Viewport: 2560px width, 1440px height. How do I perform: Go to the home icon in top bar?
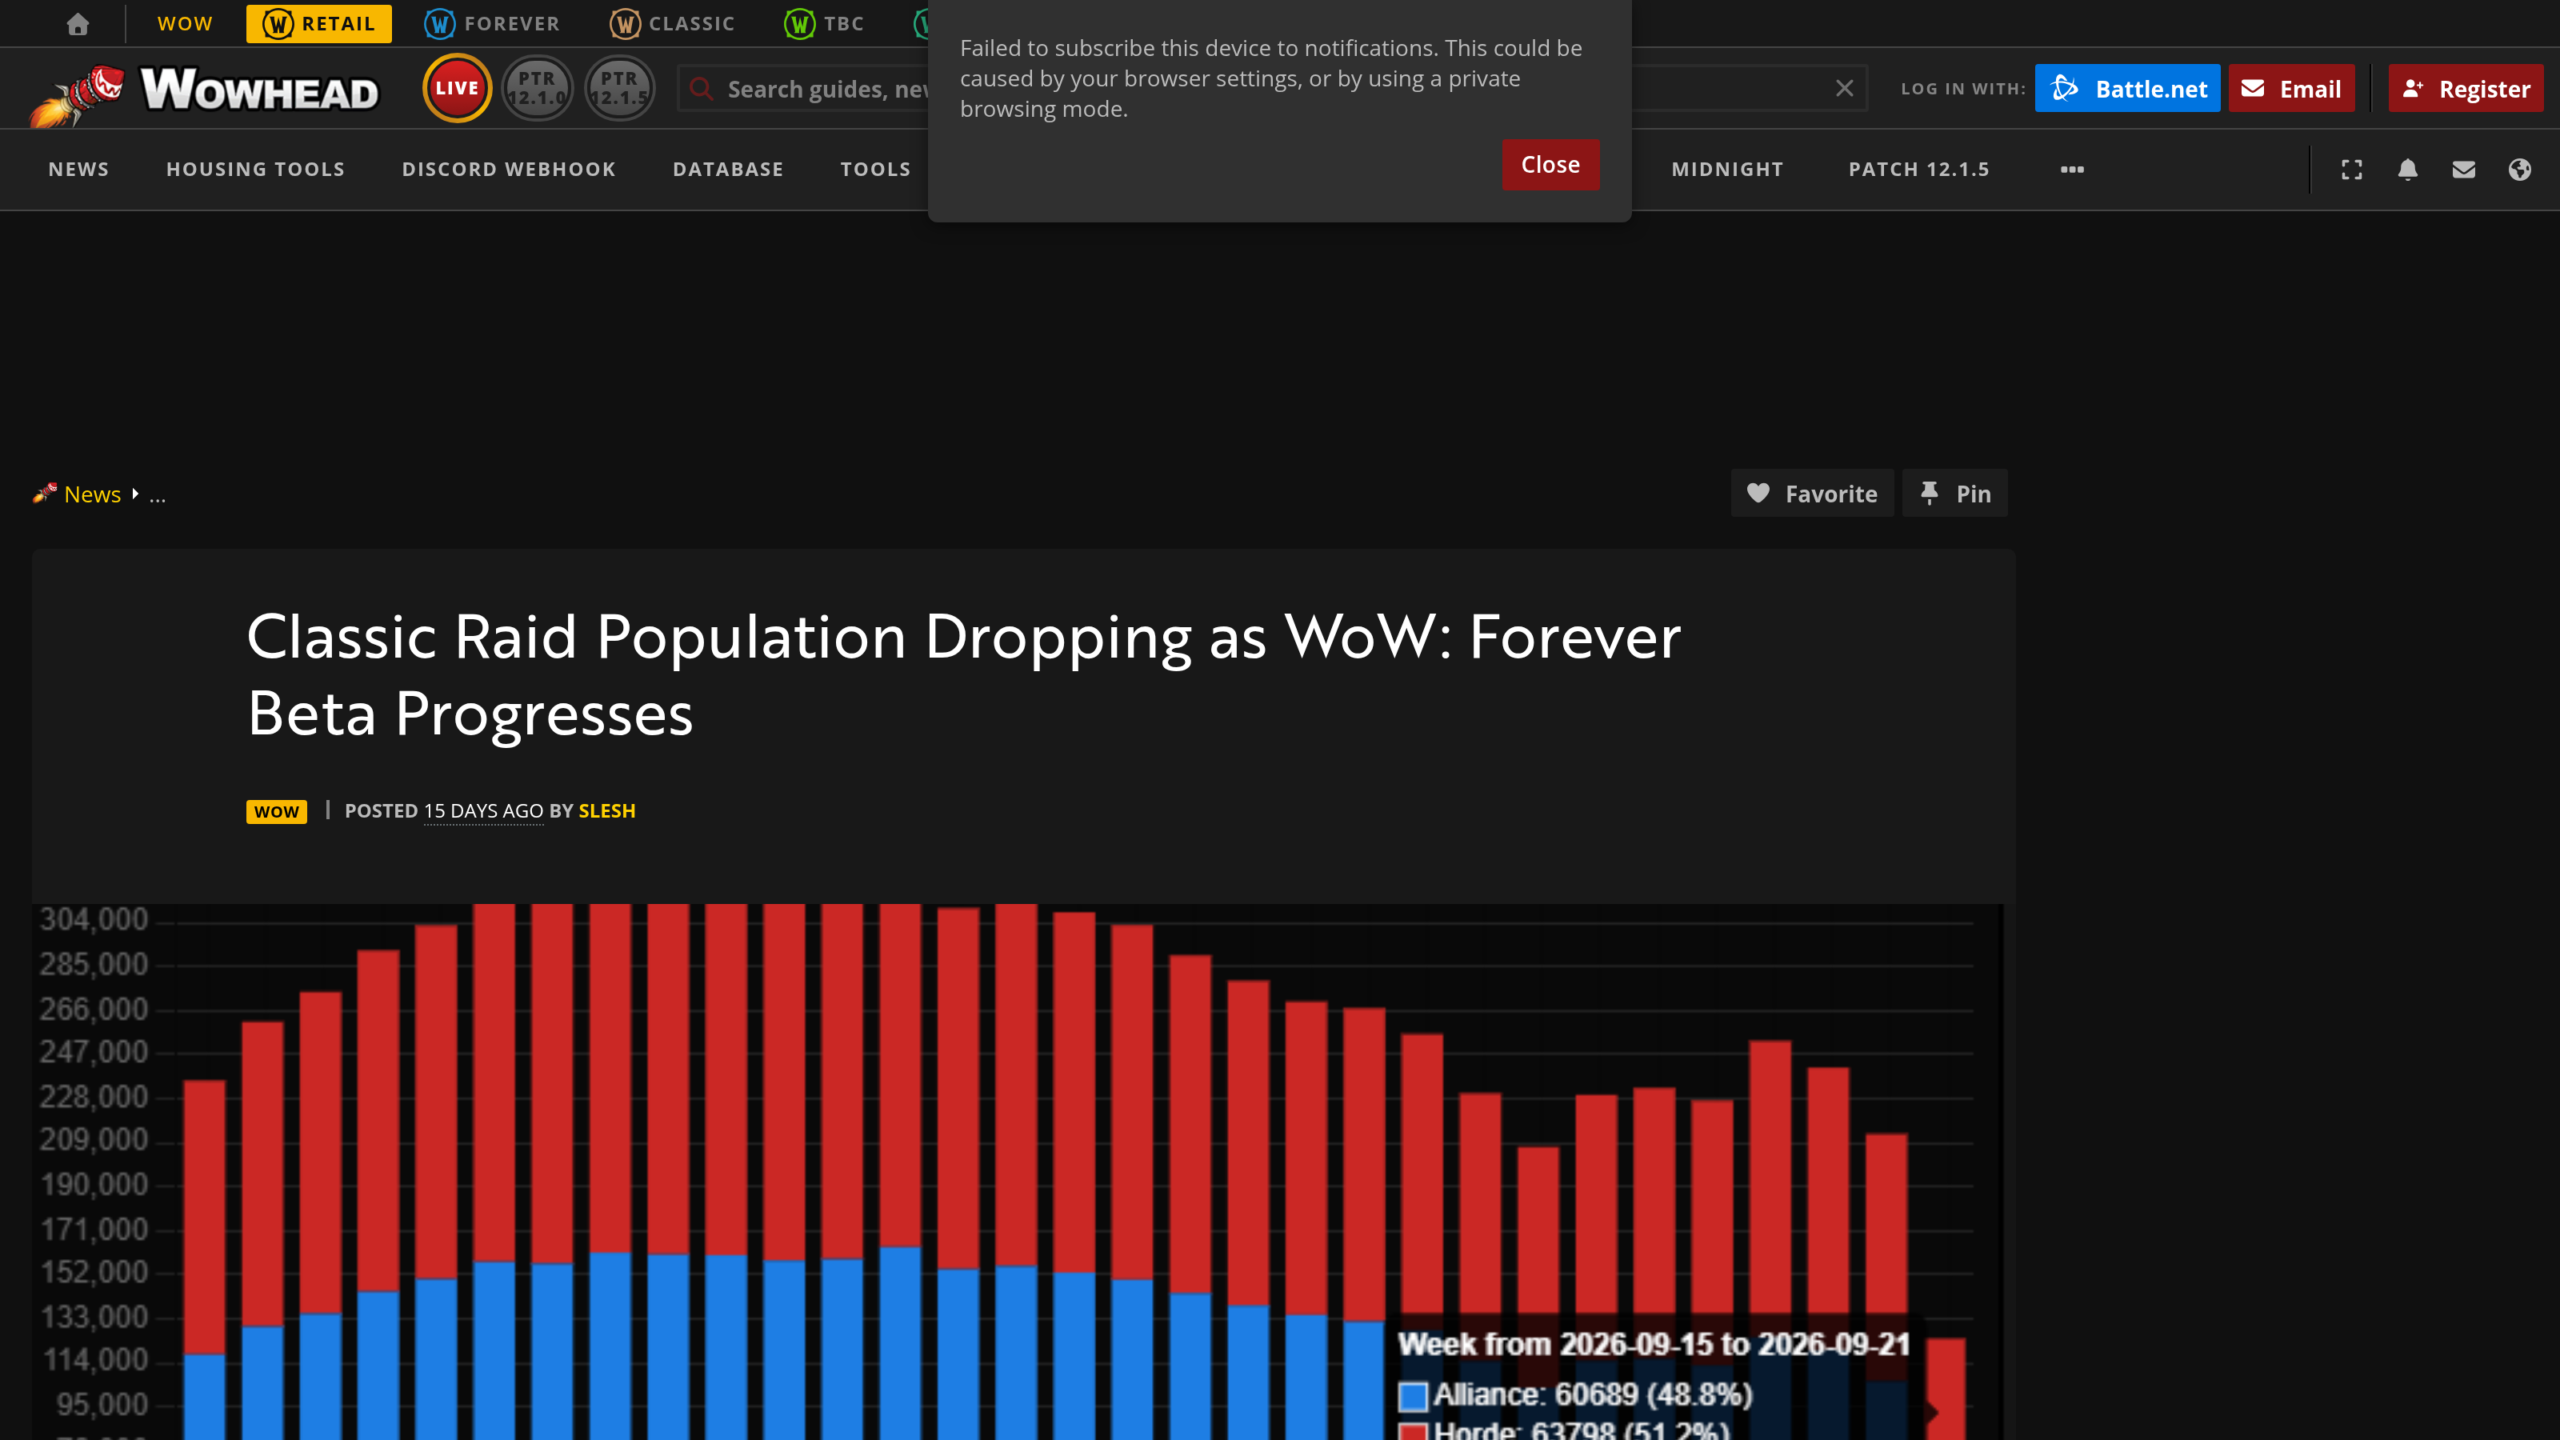[78, 24]
